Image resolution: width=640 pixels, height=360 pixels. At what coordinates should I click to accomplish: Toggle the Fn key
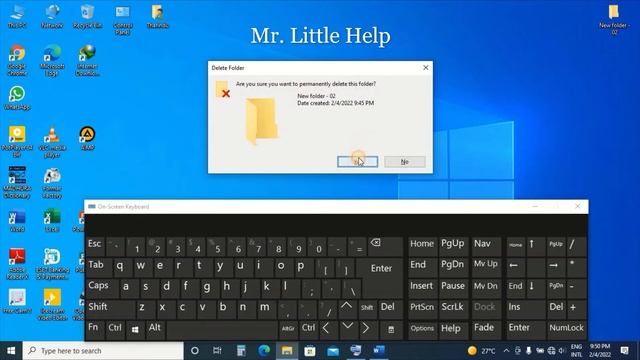(x=94, y=329)
